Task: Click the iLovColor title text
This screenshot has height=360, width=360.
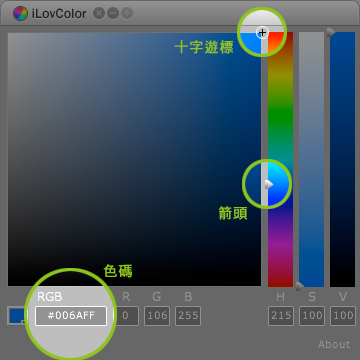Action: [59, 14]
